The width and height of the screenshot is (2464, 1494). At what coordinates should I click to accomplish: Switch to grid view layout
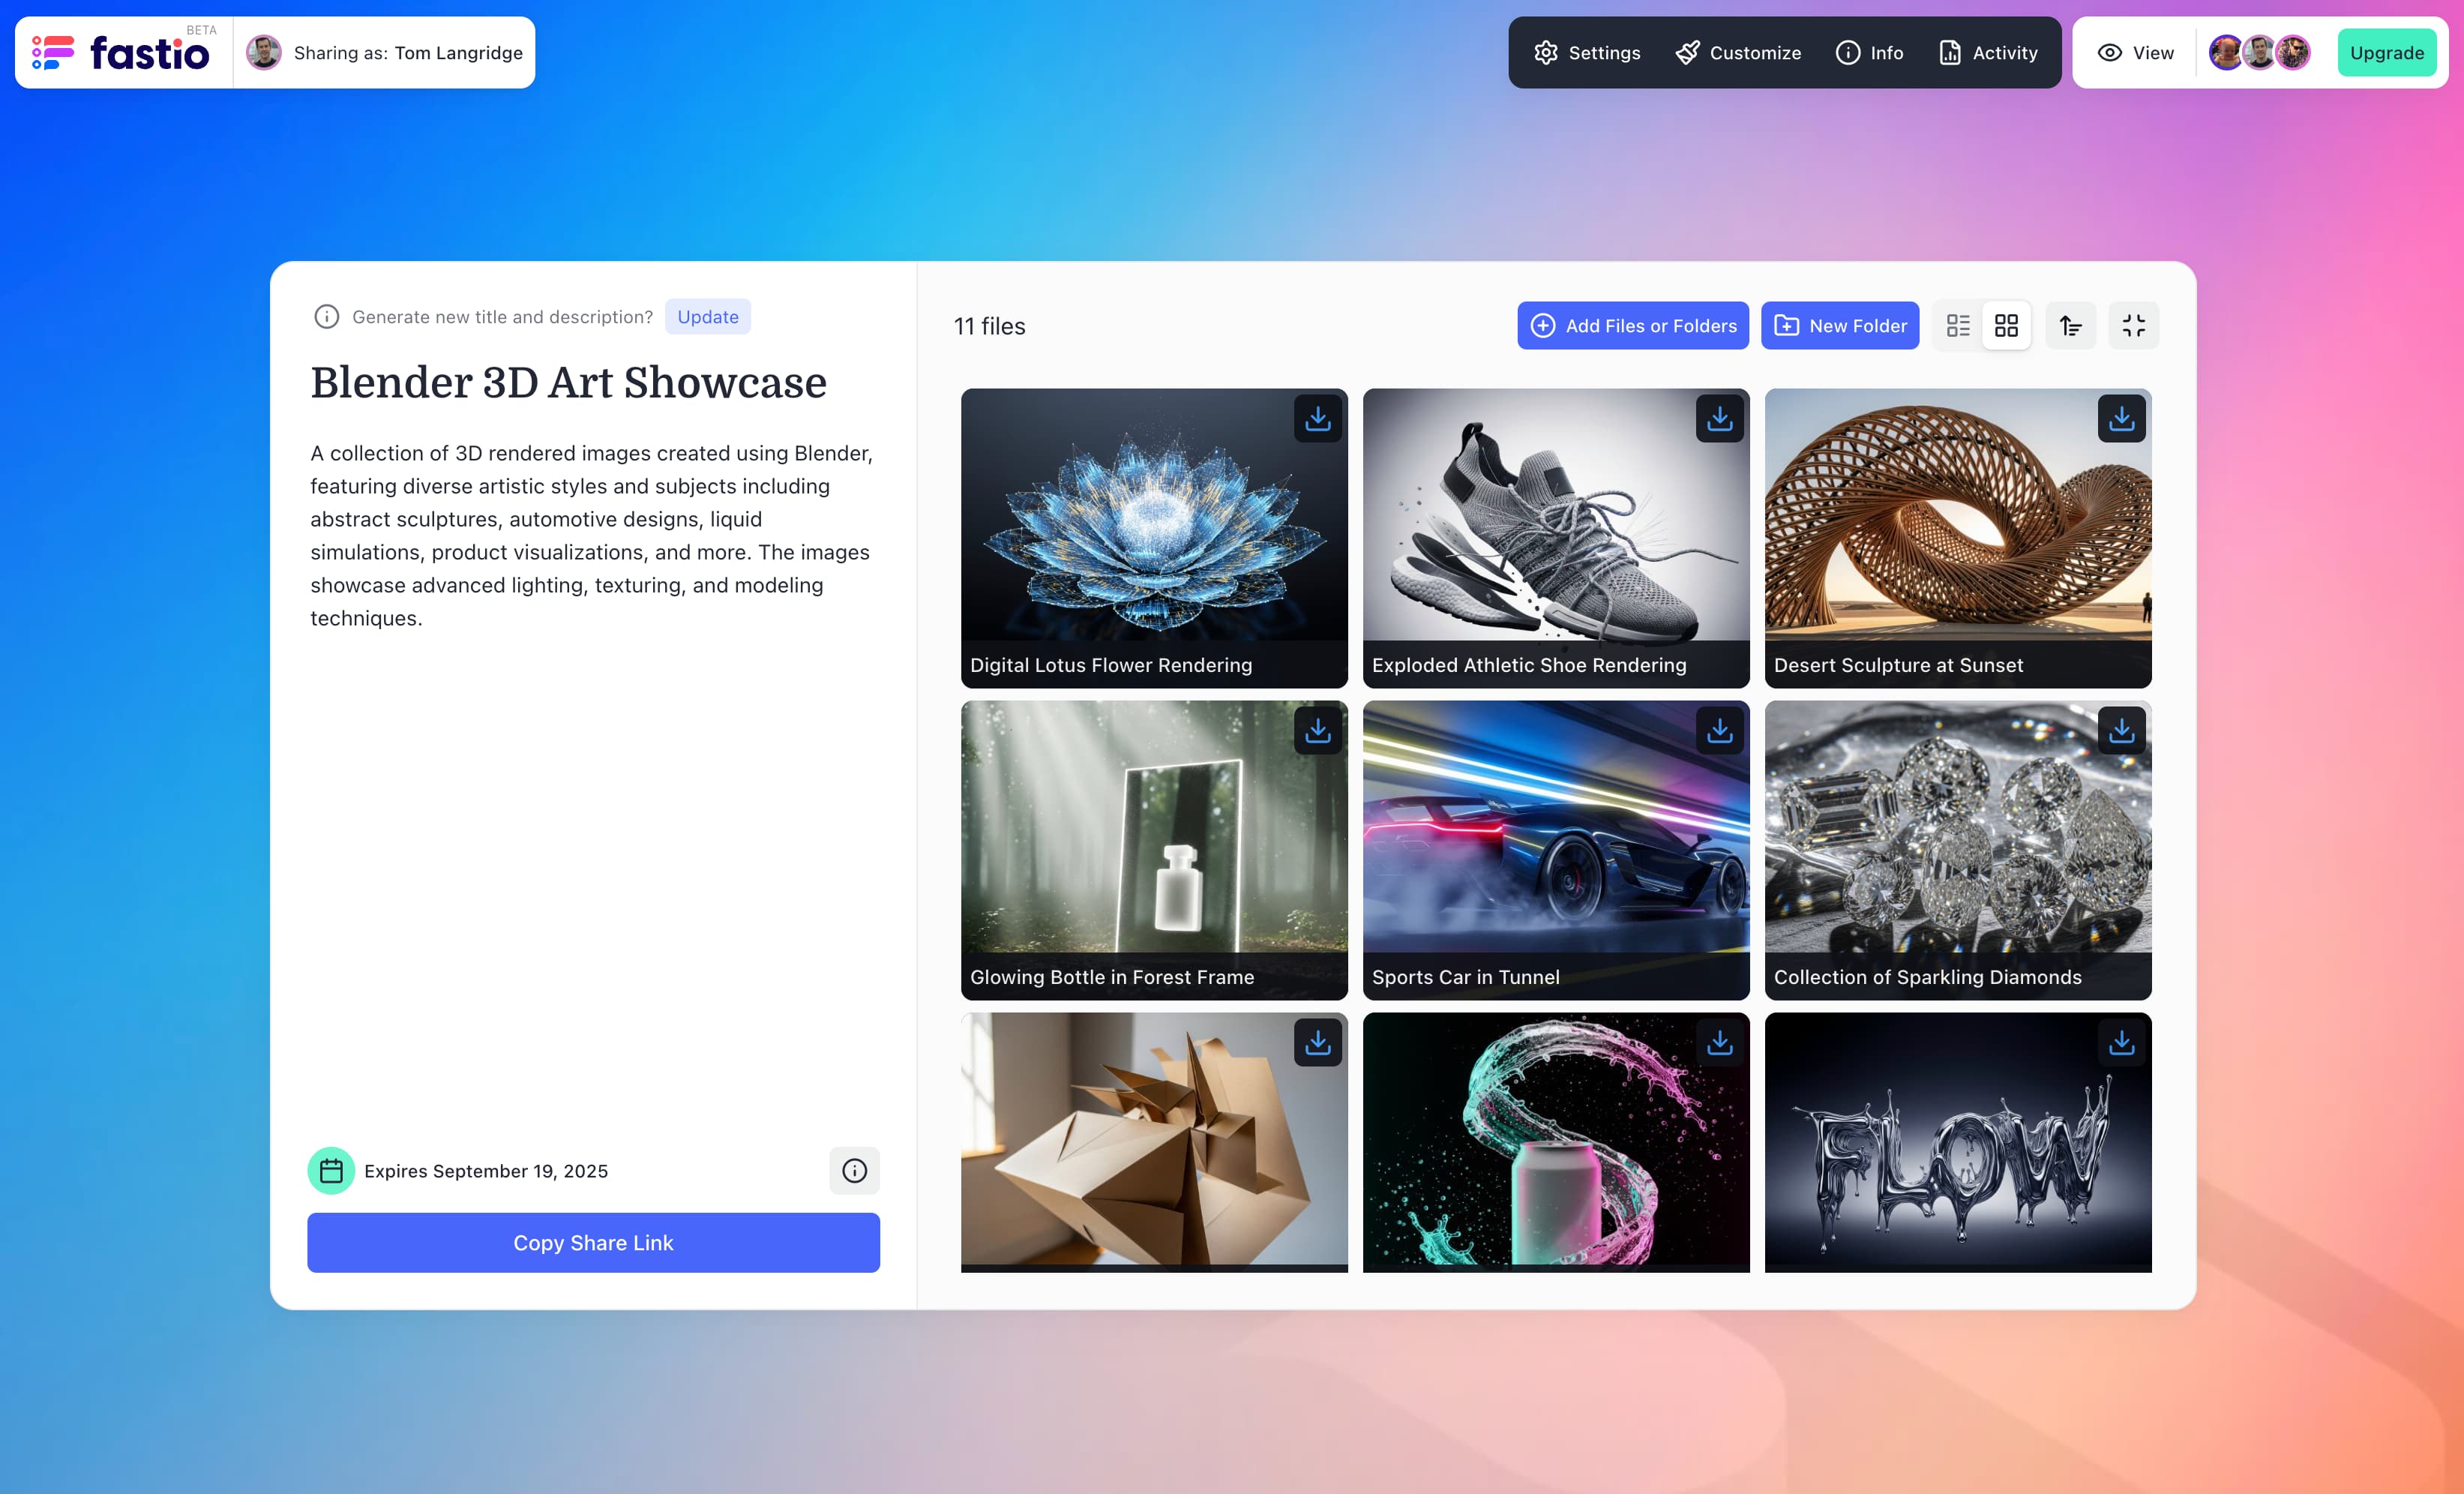click(2006, 326)
